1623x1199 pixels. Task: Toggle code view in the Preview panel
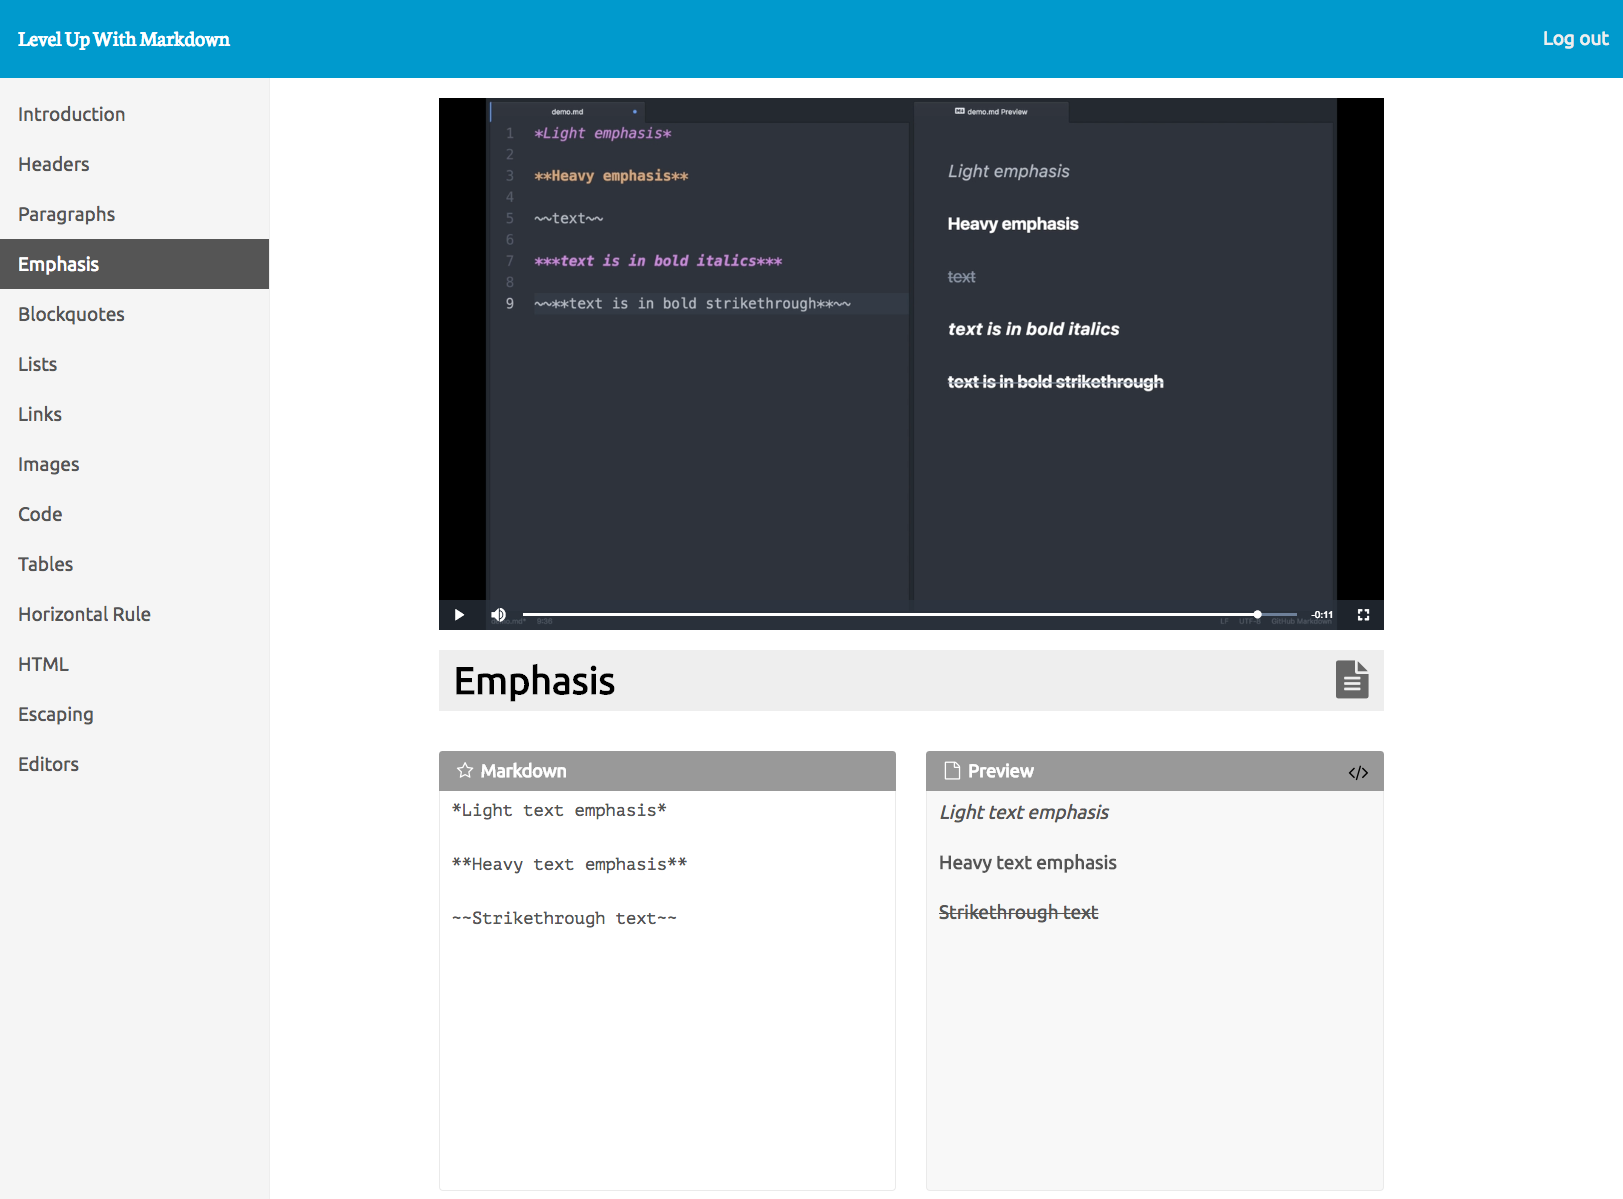coord(1358,771)
